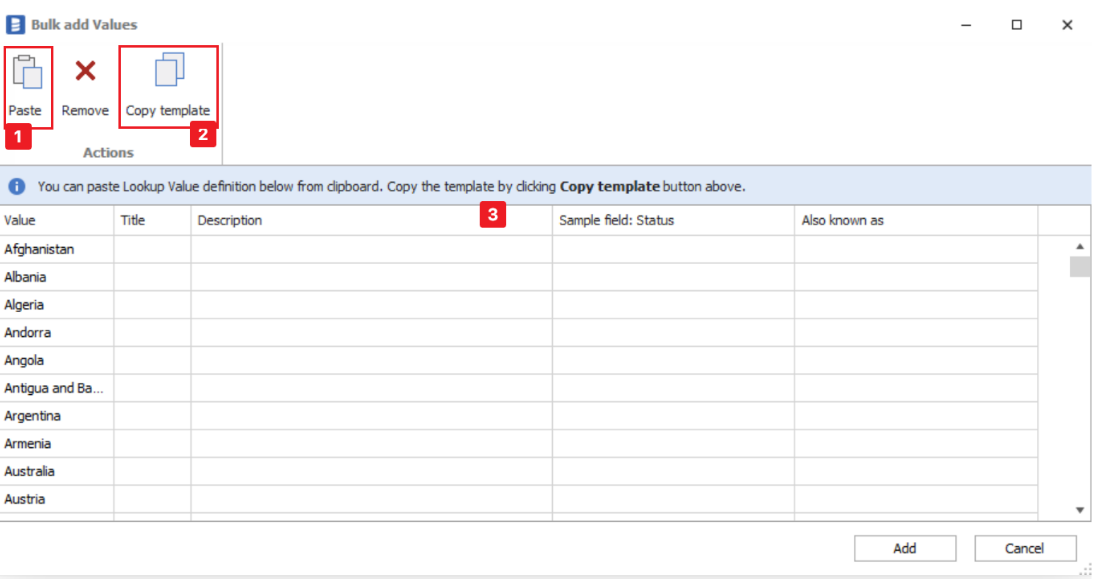
Task: Click the Also known as column header
Action: pos(915,220)
